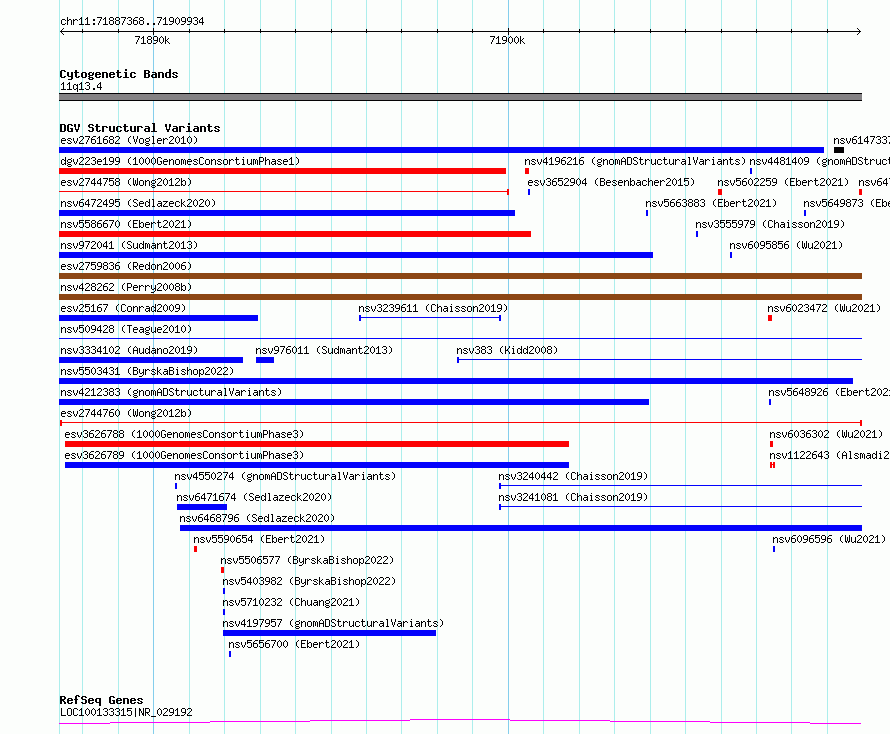Select nsv5602259 (Ebert2021) label
This screenshot has height=734, width=890.
[783, 182]
